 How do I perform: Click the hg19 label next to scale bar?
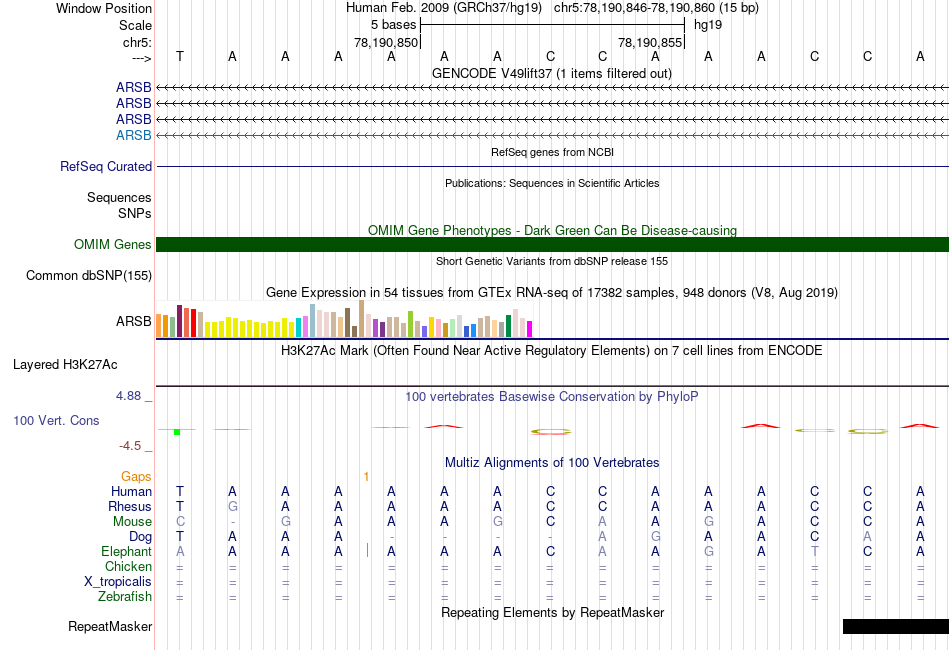coord(708,25)
